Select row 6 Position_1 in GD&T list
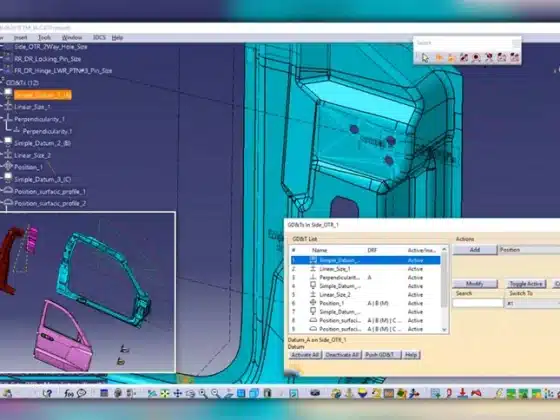Viewport: 560px width, 420px height. coord(365,303)
